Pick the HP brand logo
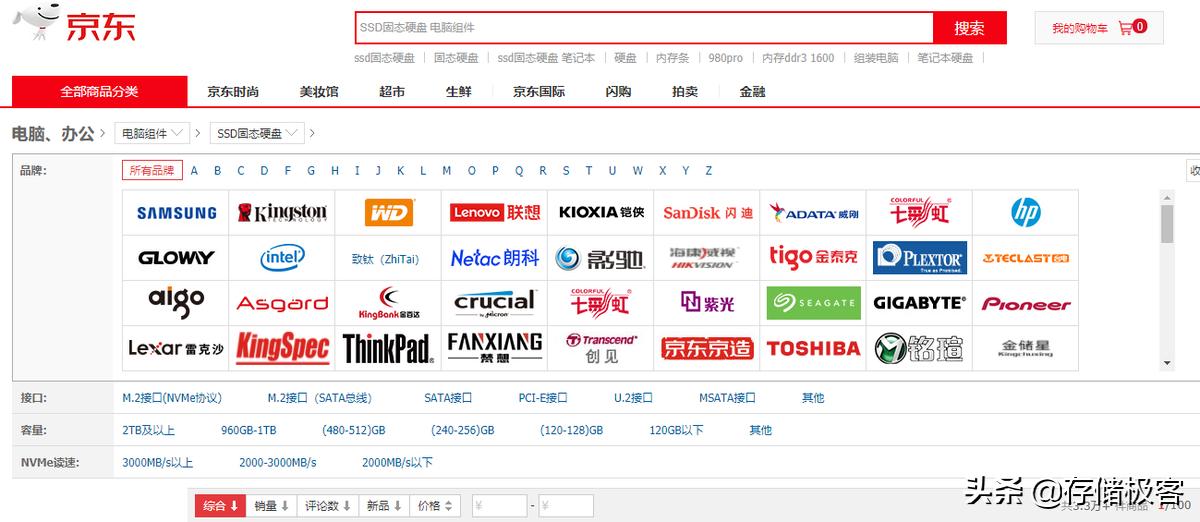The height and width of the screenshot is (522, 1200). click(x=1026, y=213)
